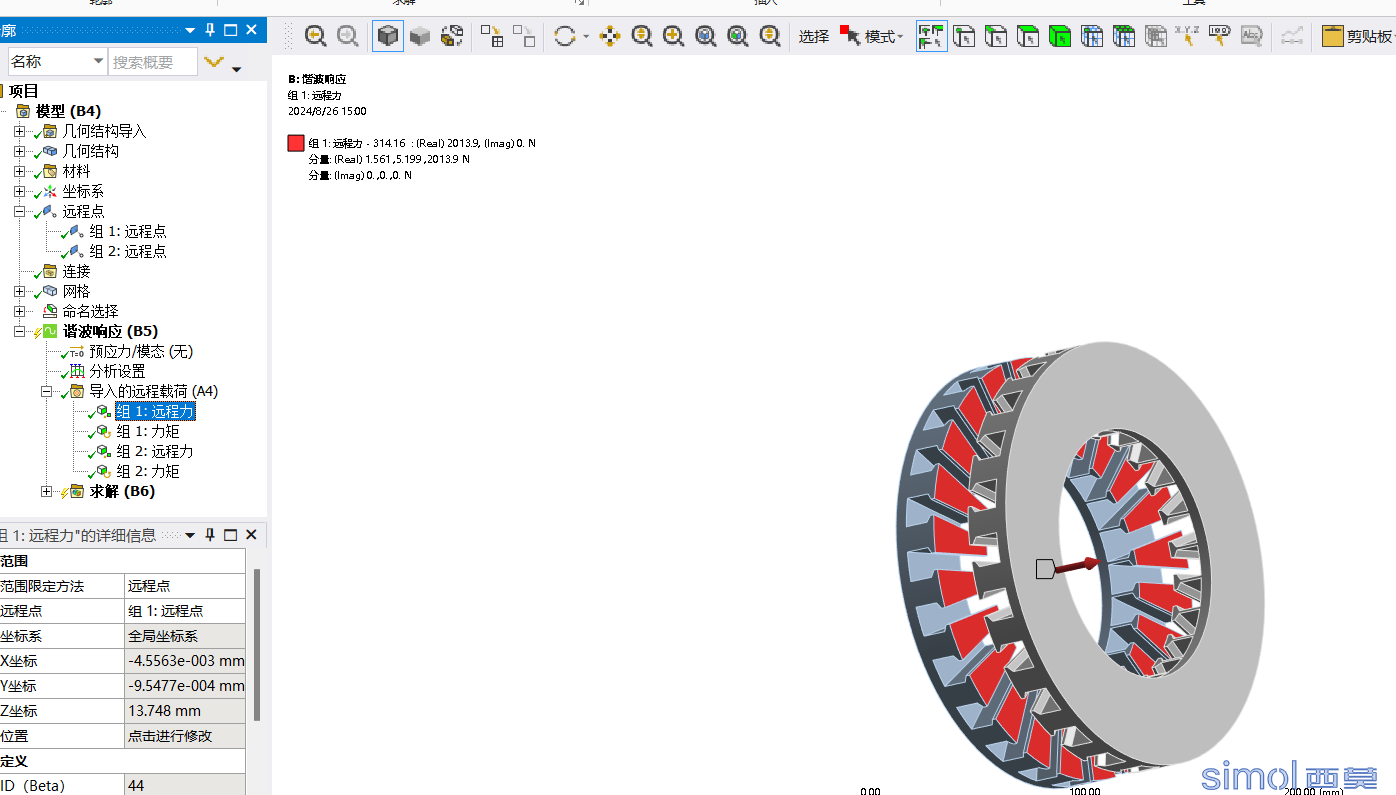Select 模型 (B4) in the tree
Viewport: 1396px width, 795px height.
[x=68, y=111]
